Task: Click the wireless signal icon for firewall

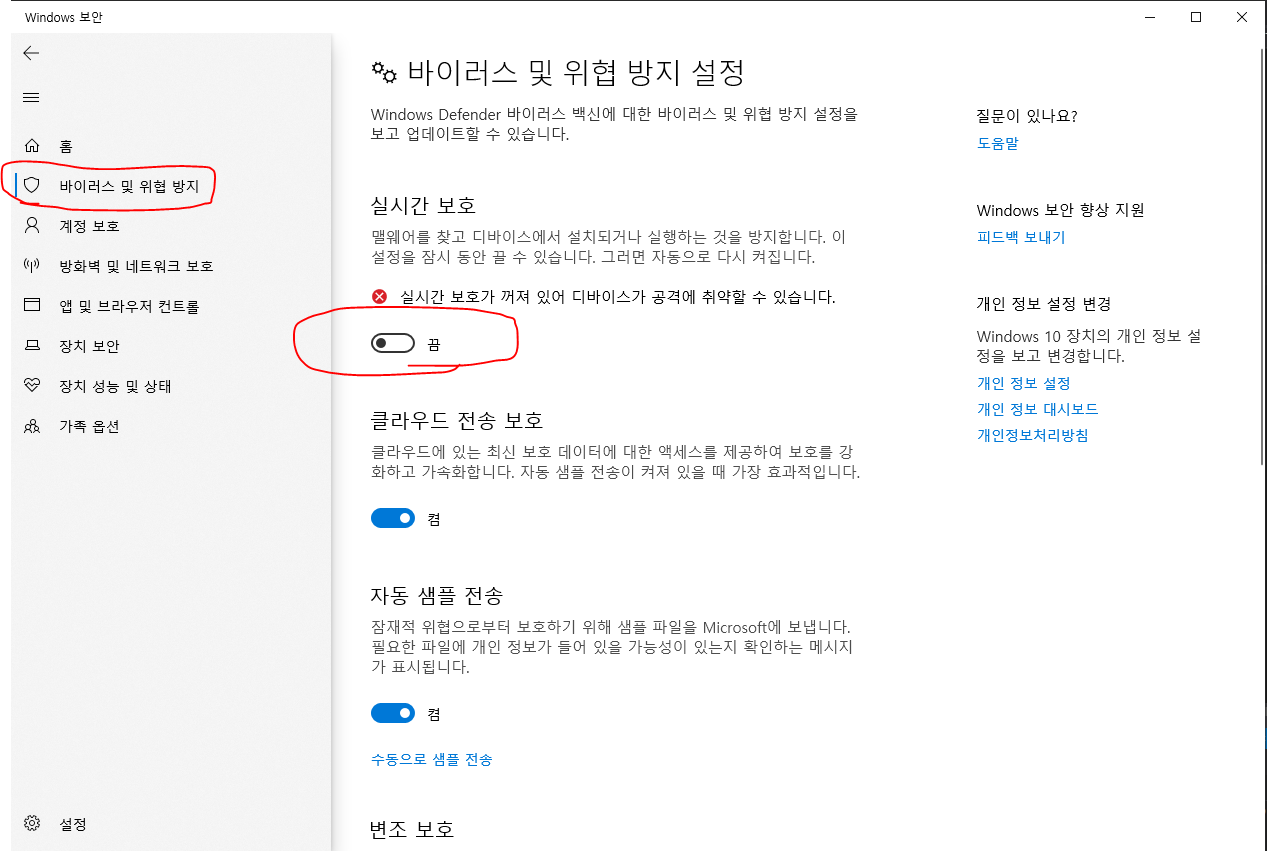Action: pos(32,266)
